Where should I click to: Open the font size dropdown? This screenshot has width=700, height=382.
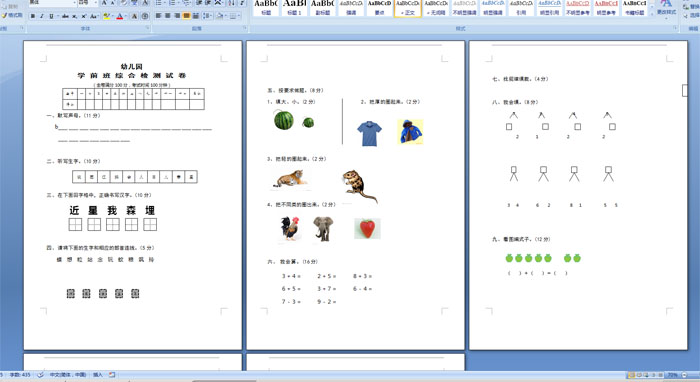coord(96,3)
